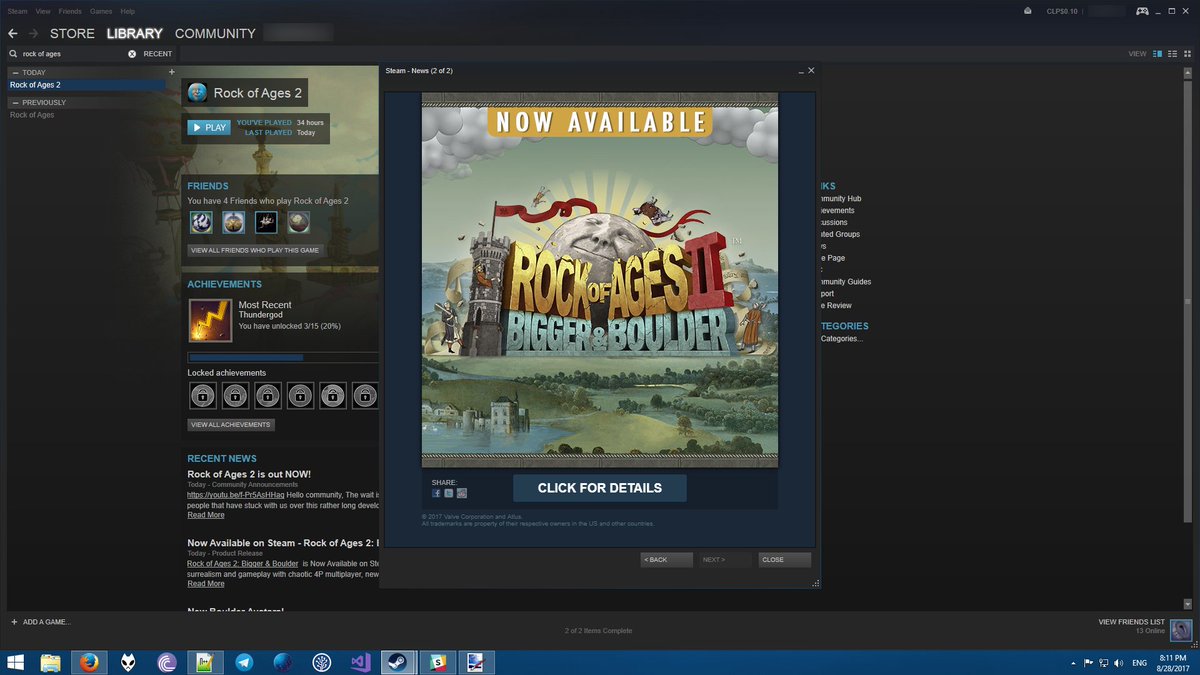The width and height of the screenshot is (1200, 675).
Task: Select Rock of Ages 2 in library list
Action: coord(86,85)
